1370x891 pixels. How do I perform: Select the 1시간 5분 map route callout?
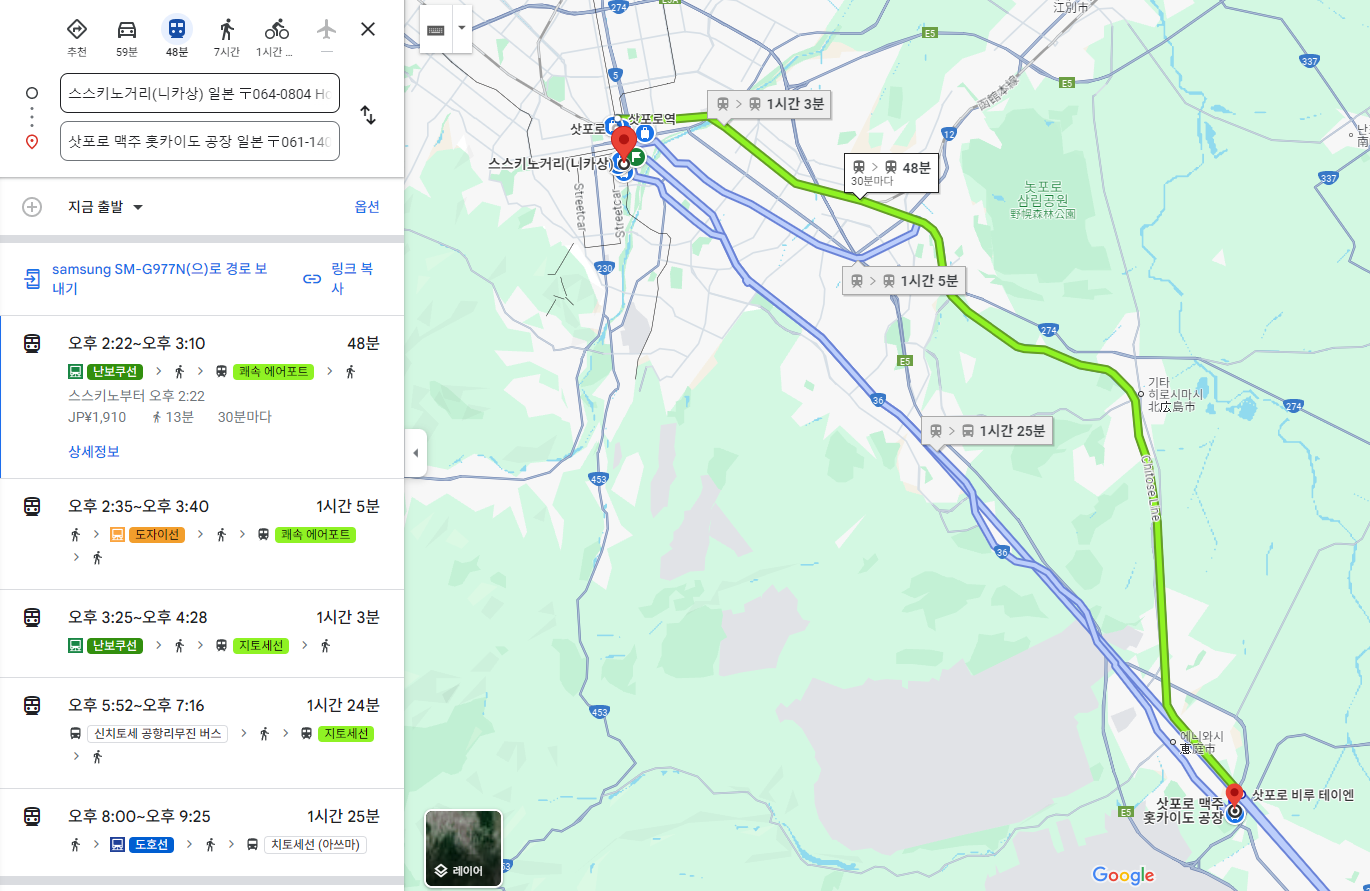click(904, 281)
